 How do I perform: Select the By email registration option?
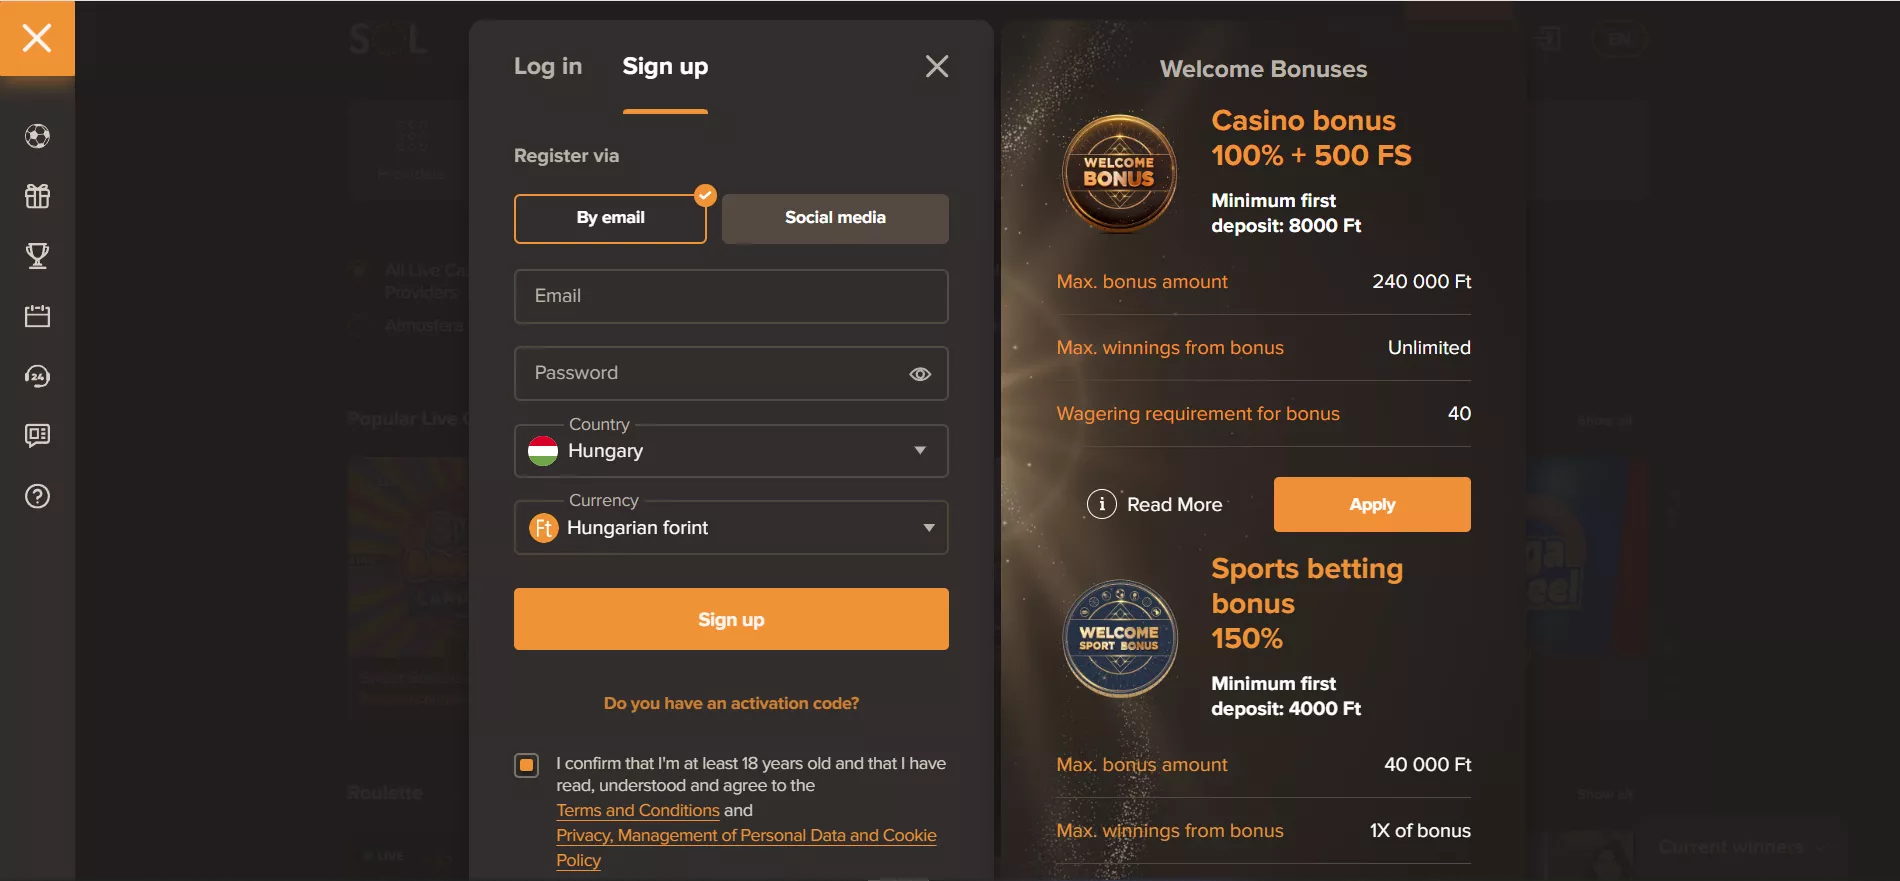click(x=610, y=218)
